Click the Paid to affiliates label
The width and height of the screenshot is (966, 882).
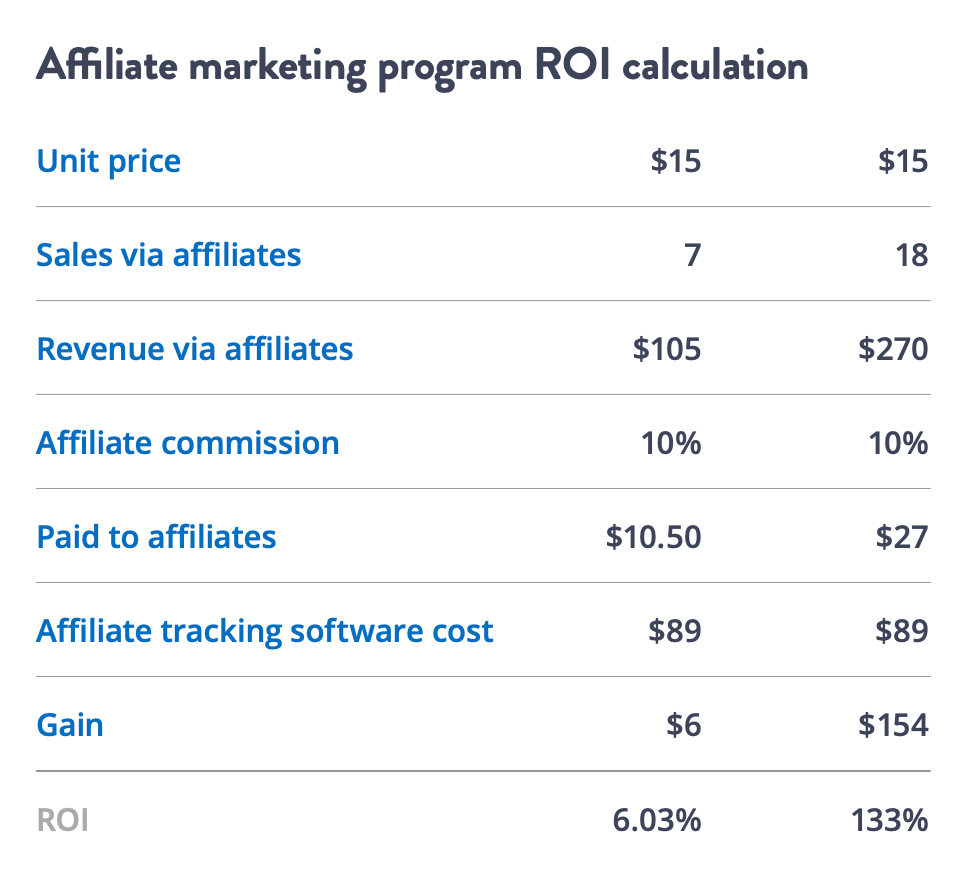156,537
